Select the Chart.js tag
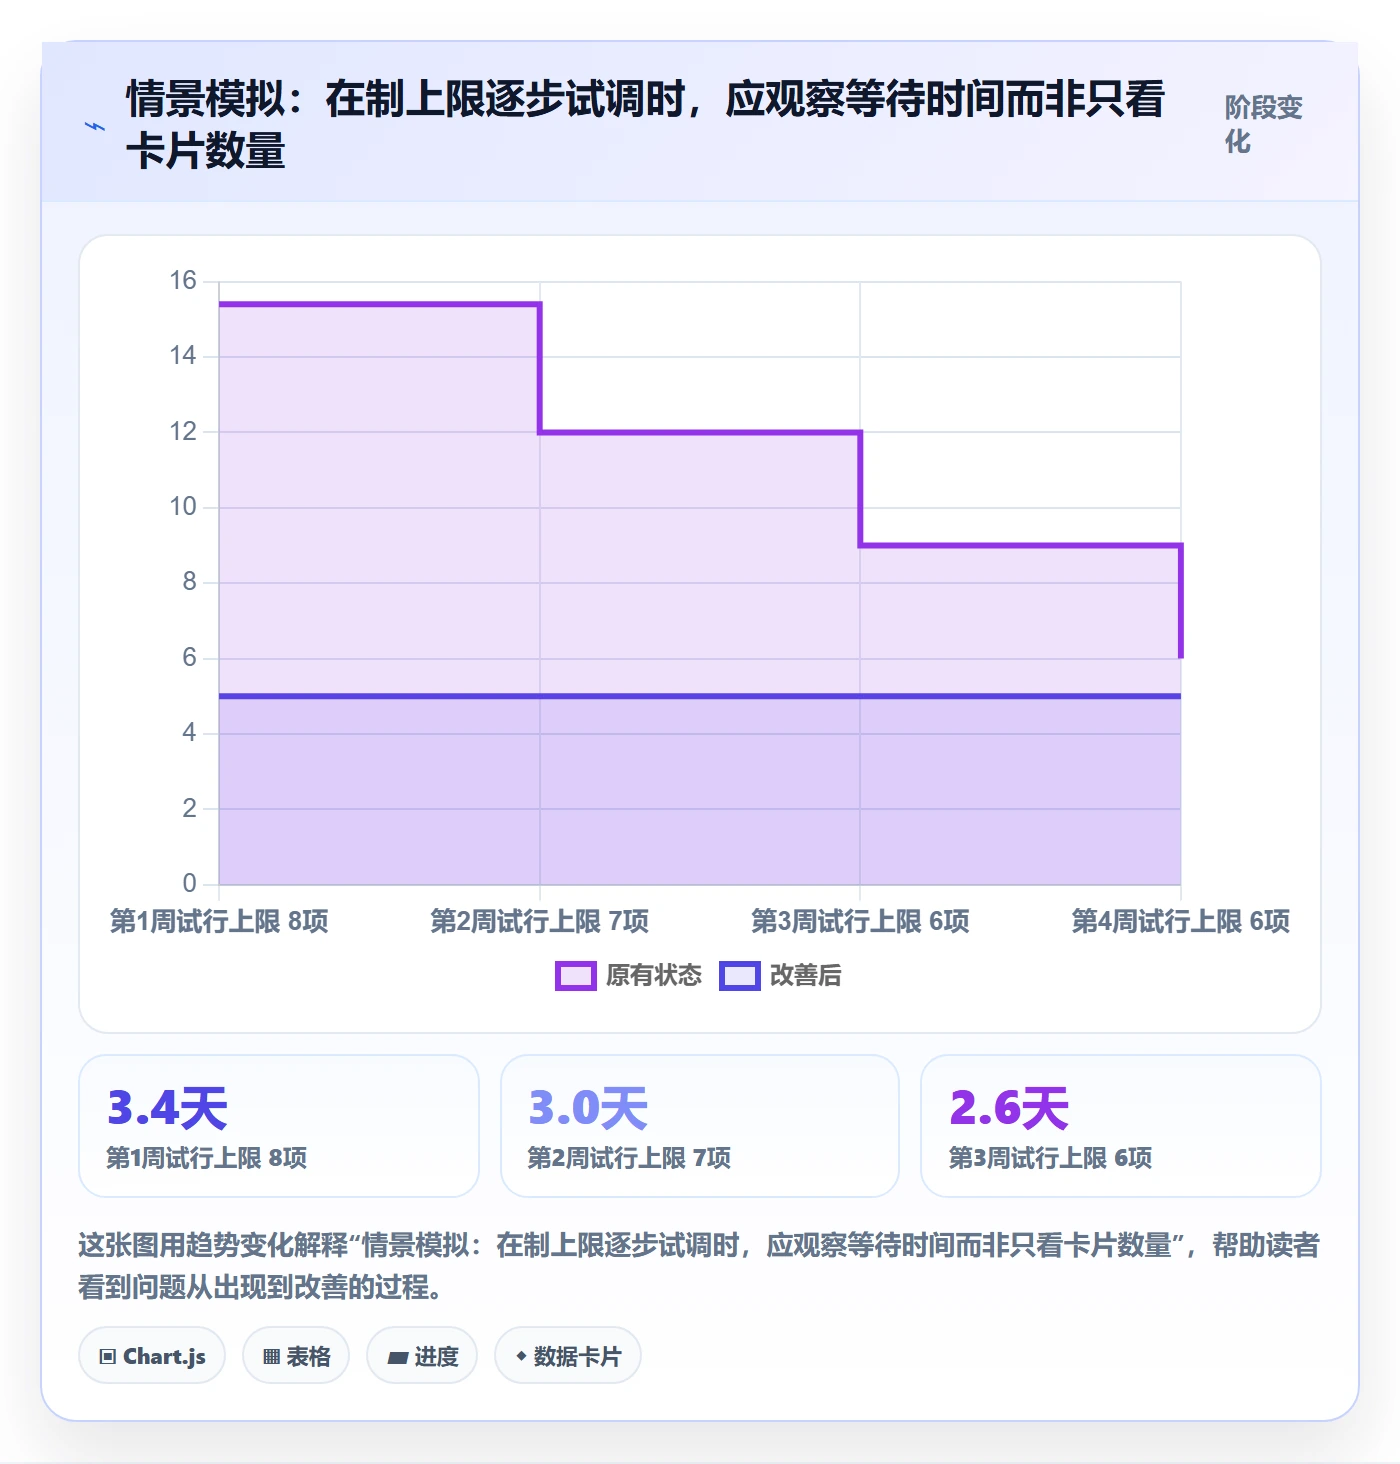The image size is (1400, 1464). pos(152,1356)
